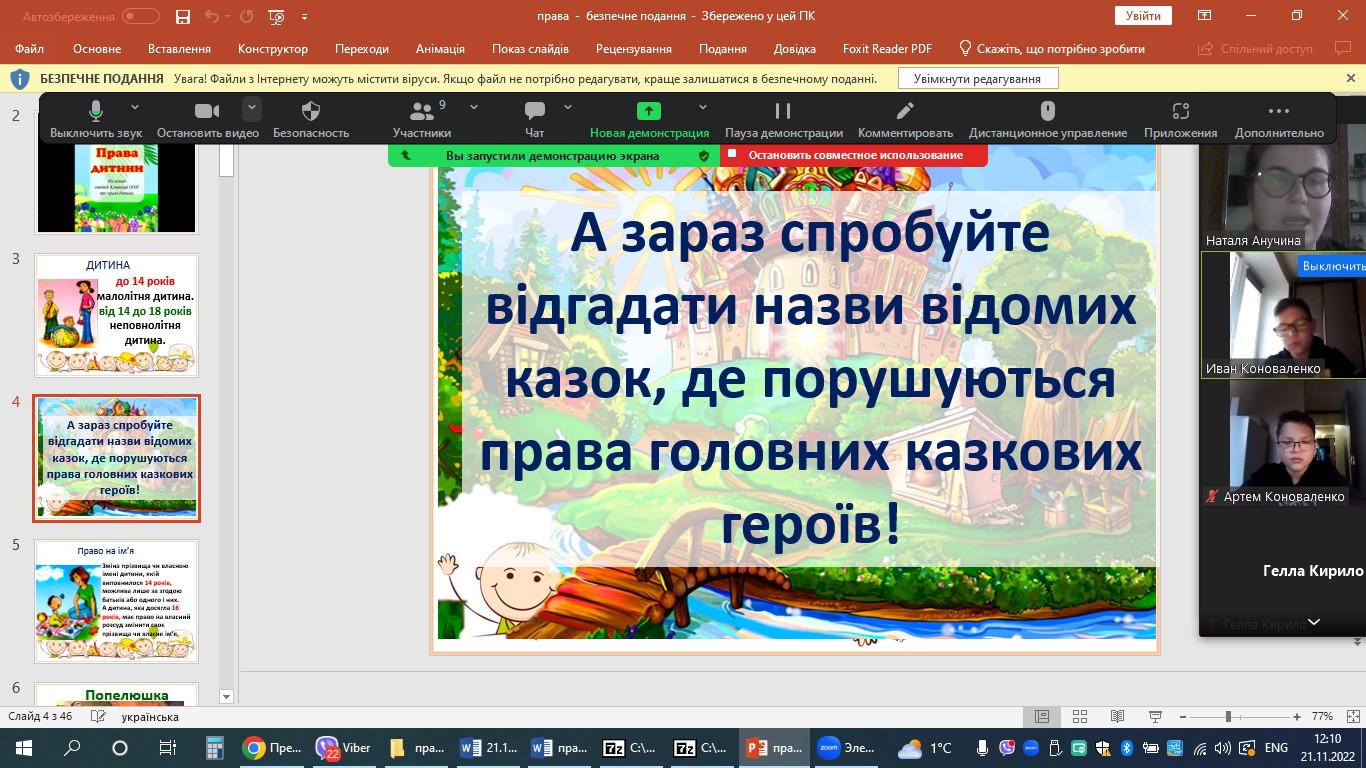Viewport: 1366px width, 768px height.
Task: Click Артем Коноваленко video tile
Action: point(1283,443)
